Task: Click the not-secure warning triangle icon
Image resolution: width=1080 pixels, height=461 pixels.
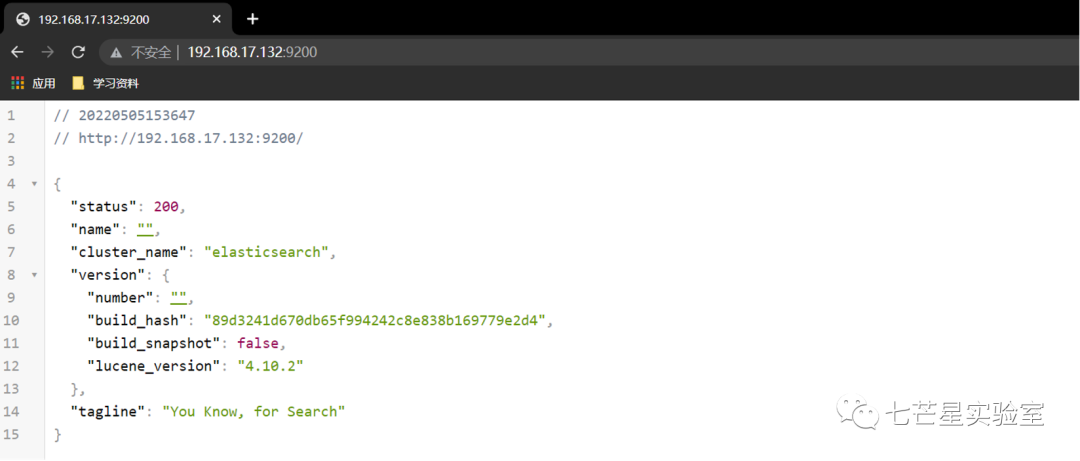Action: tap(116, 52)
